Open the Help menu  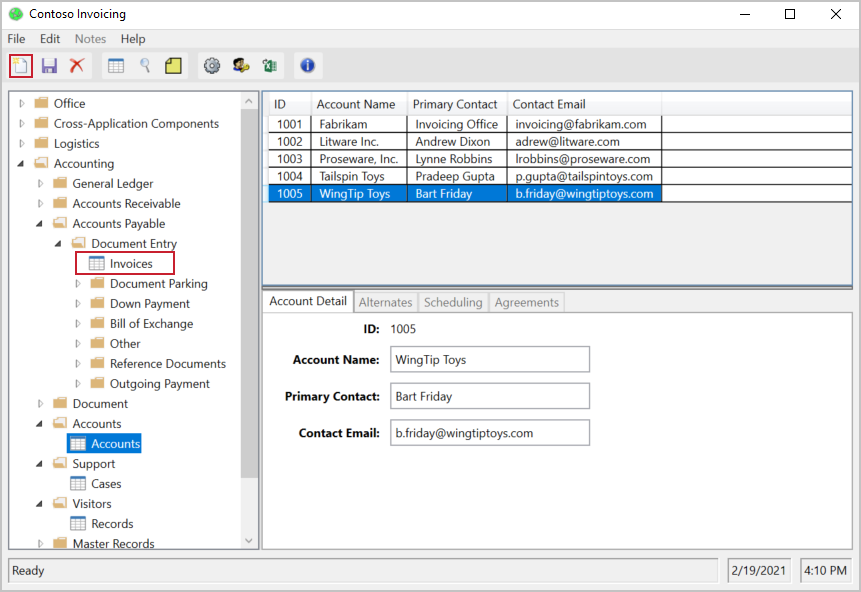point(133,39)
